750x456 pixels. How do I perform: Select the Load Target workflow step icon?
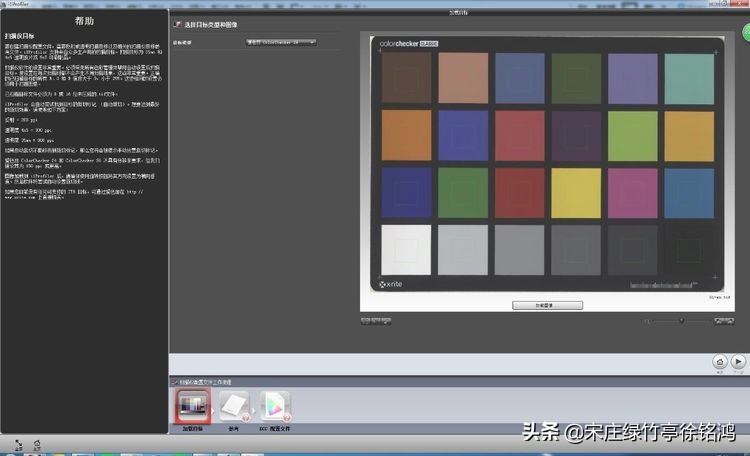[x=192, y=405]
